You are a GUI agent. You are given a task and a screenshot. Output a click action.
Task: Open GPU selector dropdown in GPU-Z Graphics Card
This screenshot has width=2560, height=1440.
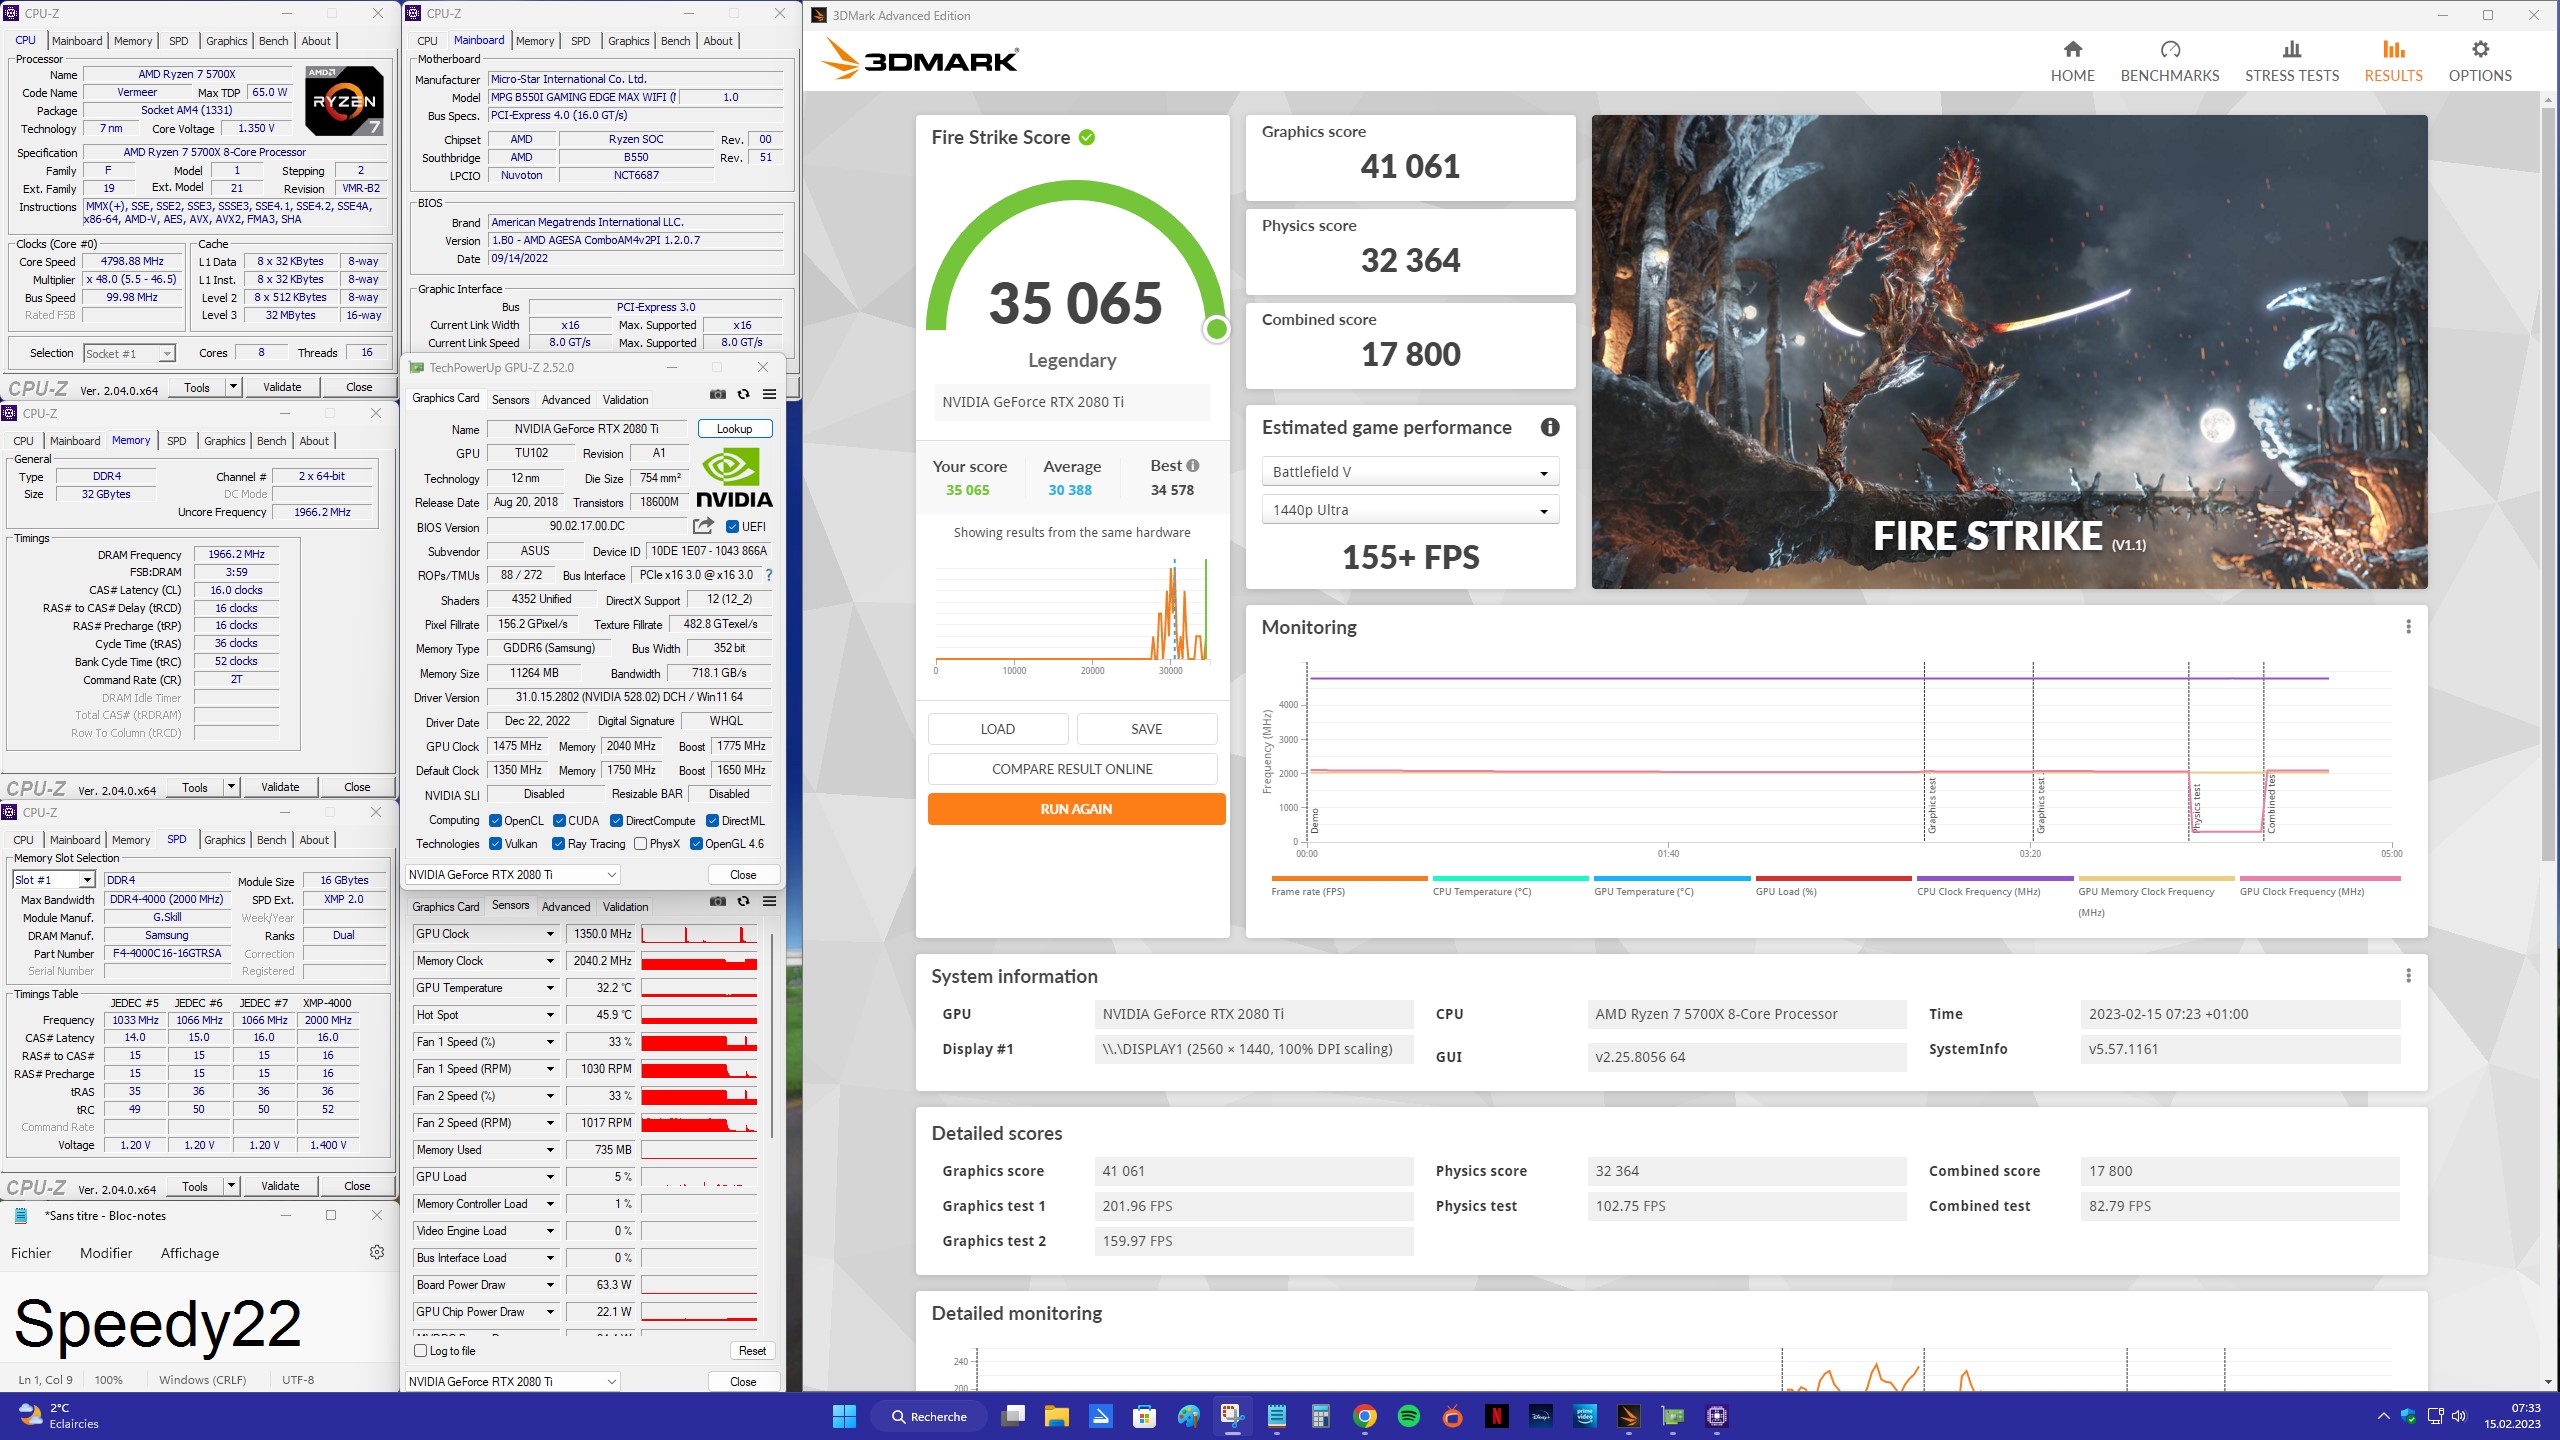click(512, 874)
